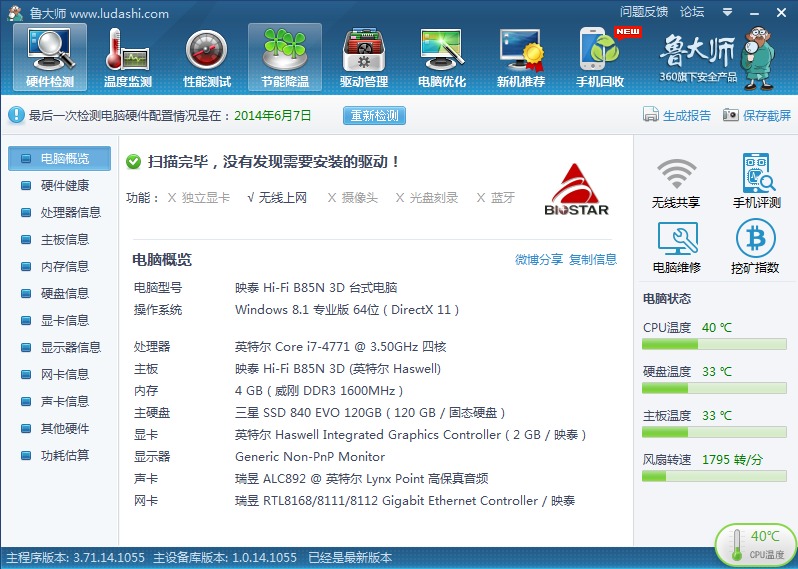Click the BIOSTAR brand logo
Screen dimensions: 798x569
pos(577,190)
